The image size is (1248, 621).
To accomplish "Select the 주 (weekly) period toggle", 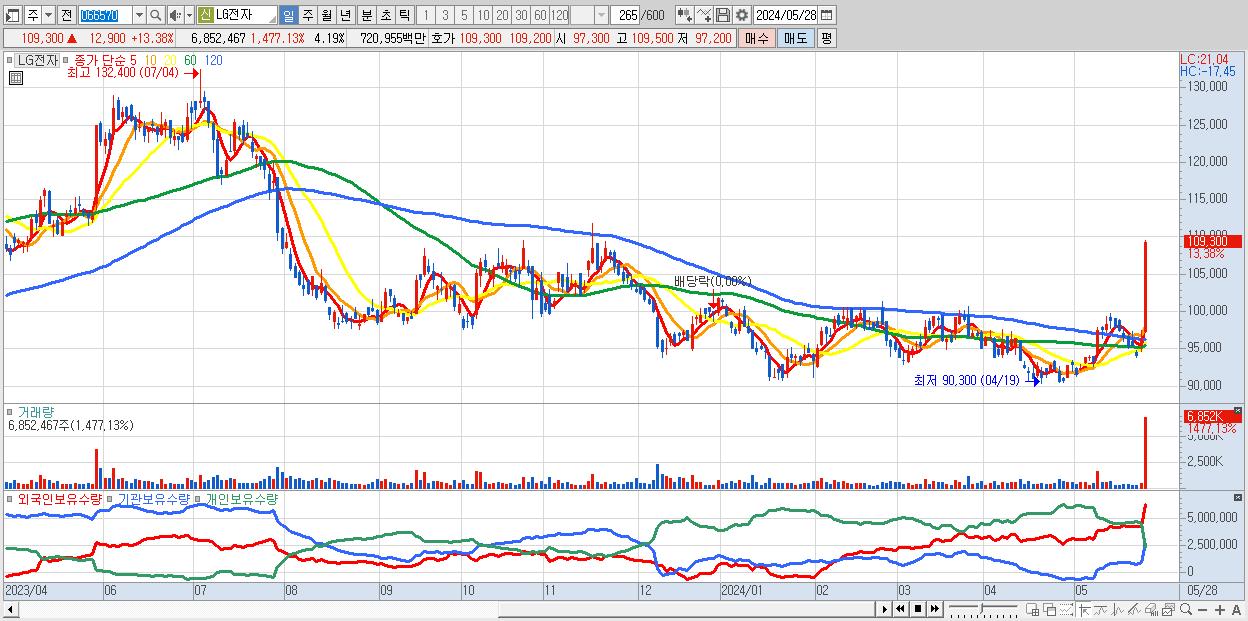I will tap(307, 15).
